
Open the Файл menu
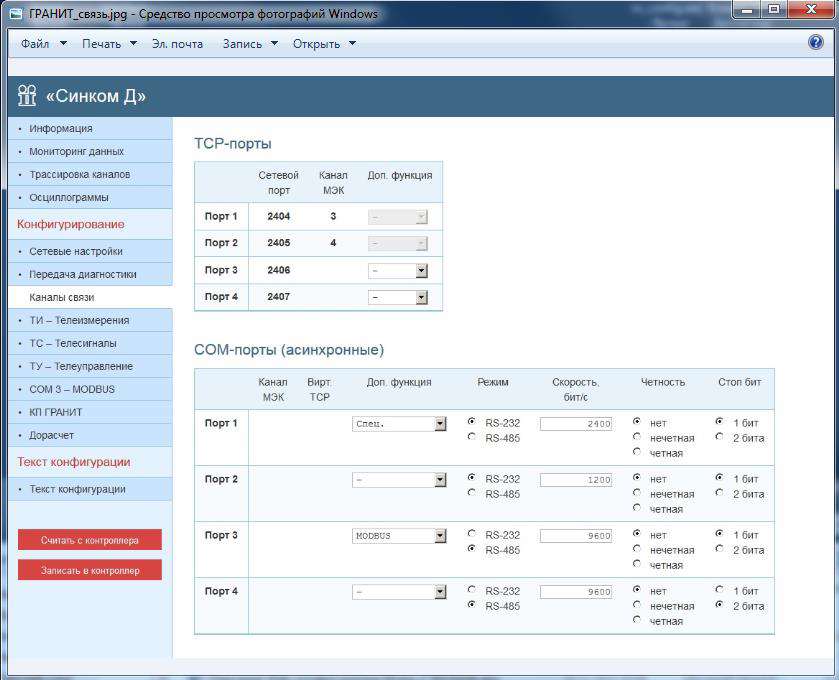[43, 44]
